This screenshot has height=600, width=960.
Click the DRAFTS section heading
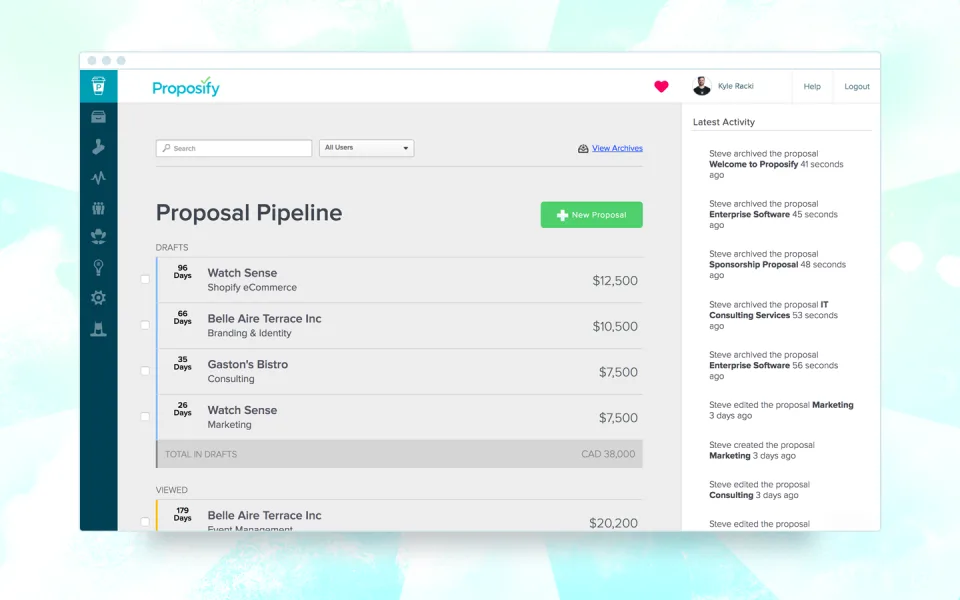click(172, 247)
